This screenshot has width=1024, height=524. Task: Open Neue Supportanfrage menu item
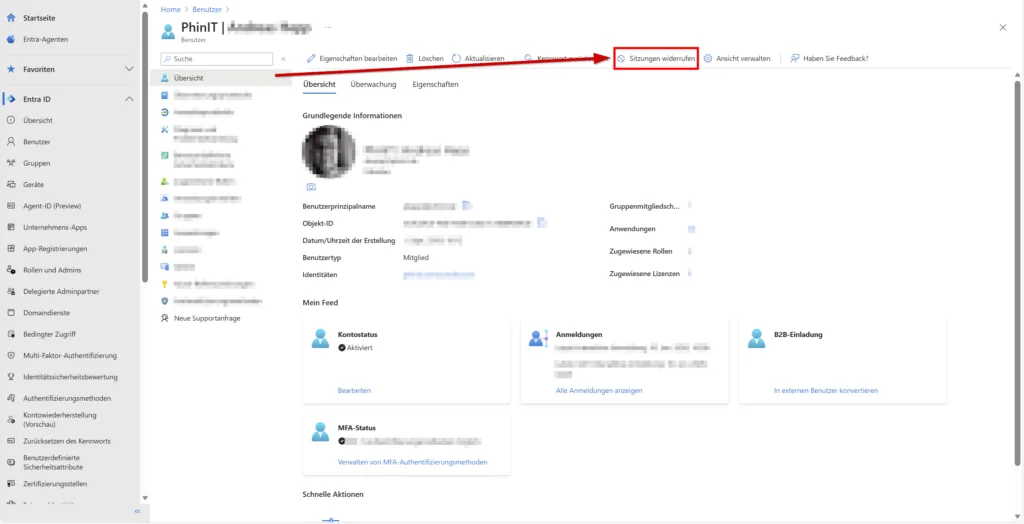(207, 318)
